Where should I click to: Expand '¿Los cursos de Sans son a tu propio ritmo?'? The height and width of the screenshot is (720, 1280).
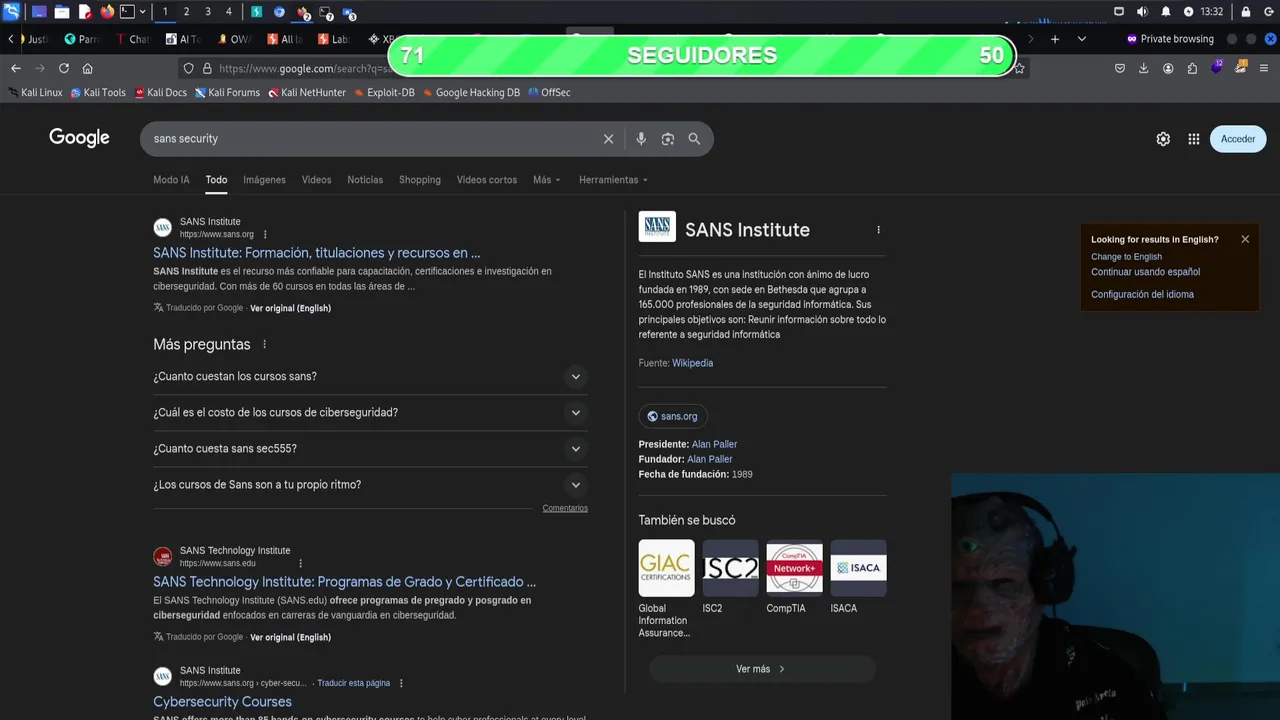click(x=370, y=485)
